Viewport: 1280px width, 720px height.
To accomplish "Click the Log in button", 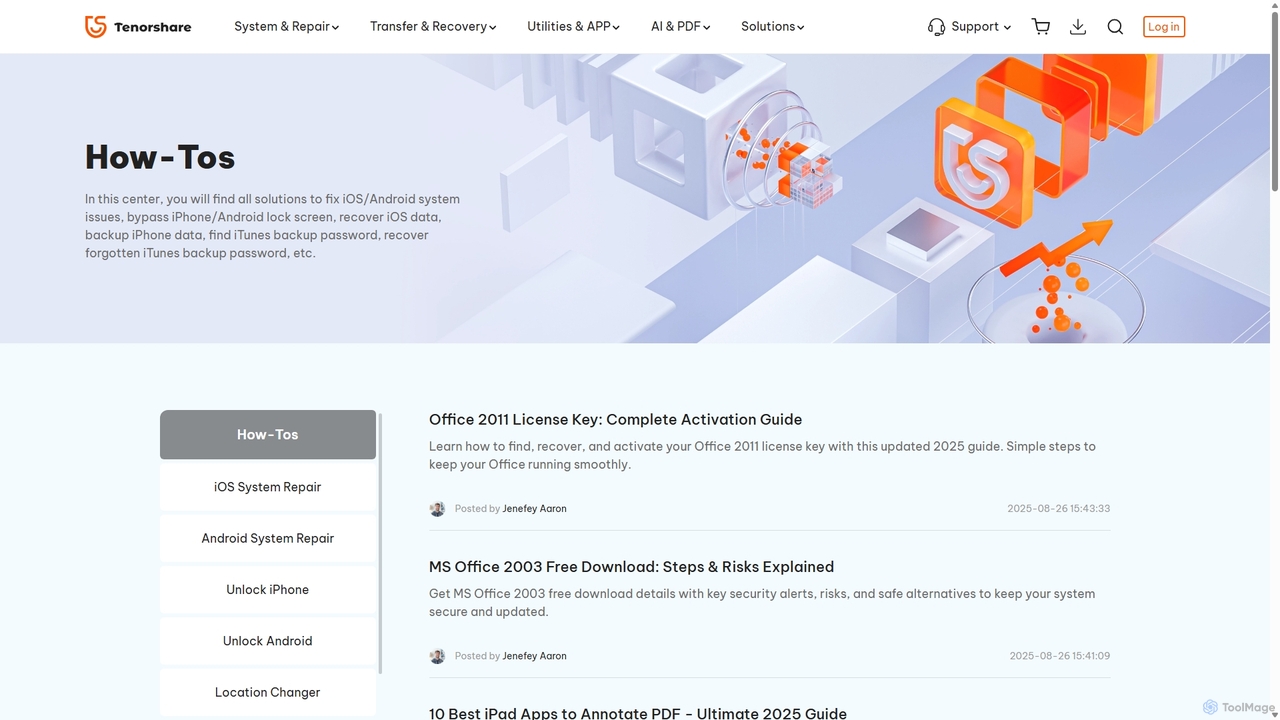I will (x=1163, y=27).
